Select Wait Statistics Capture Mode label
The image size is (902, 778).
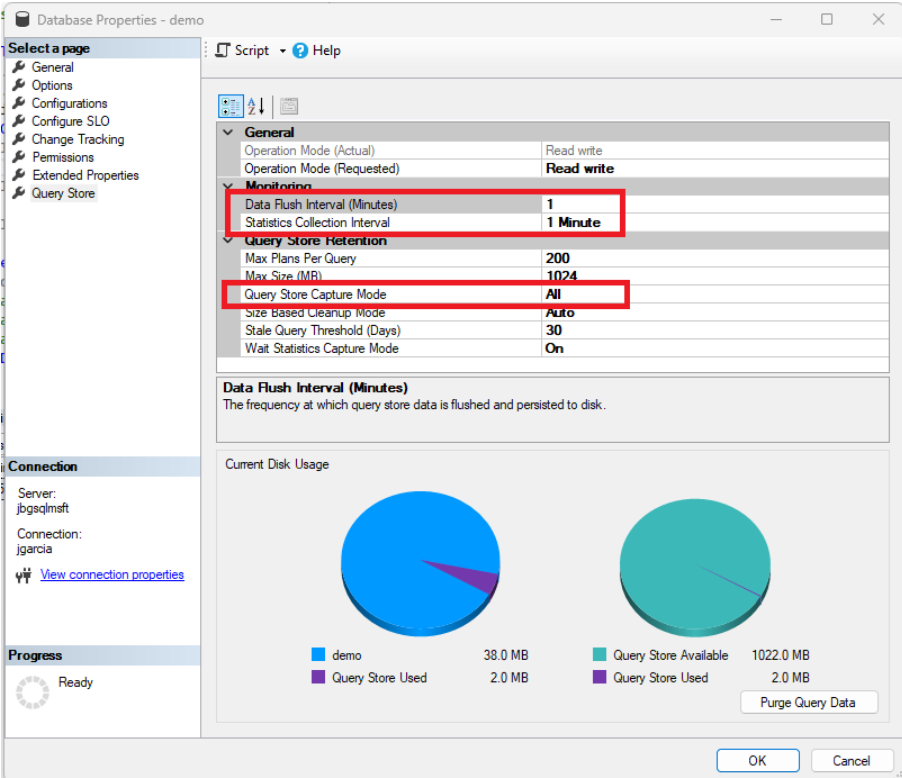(x=322, y=348)
